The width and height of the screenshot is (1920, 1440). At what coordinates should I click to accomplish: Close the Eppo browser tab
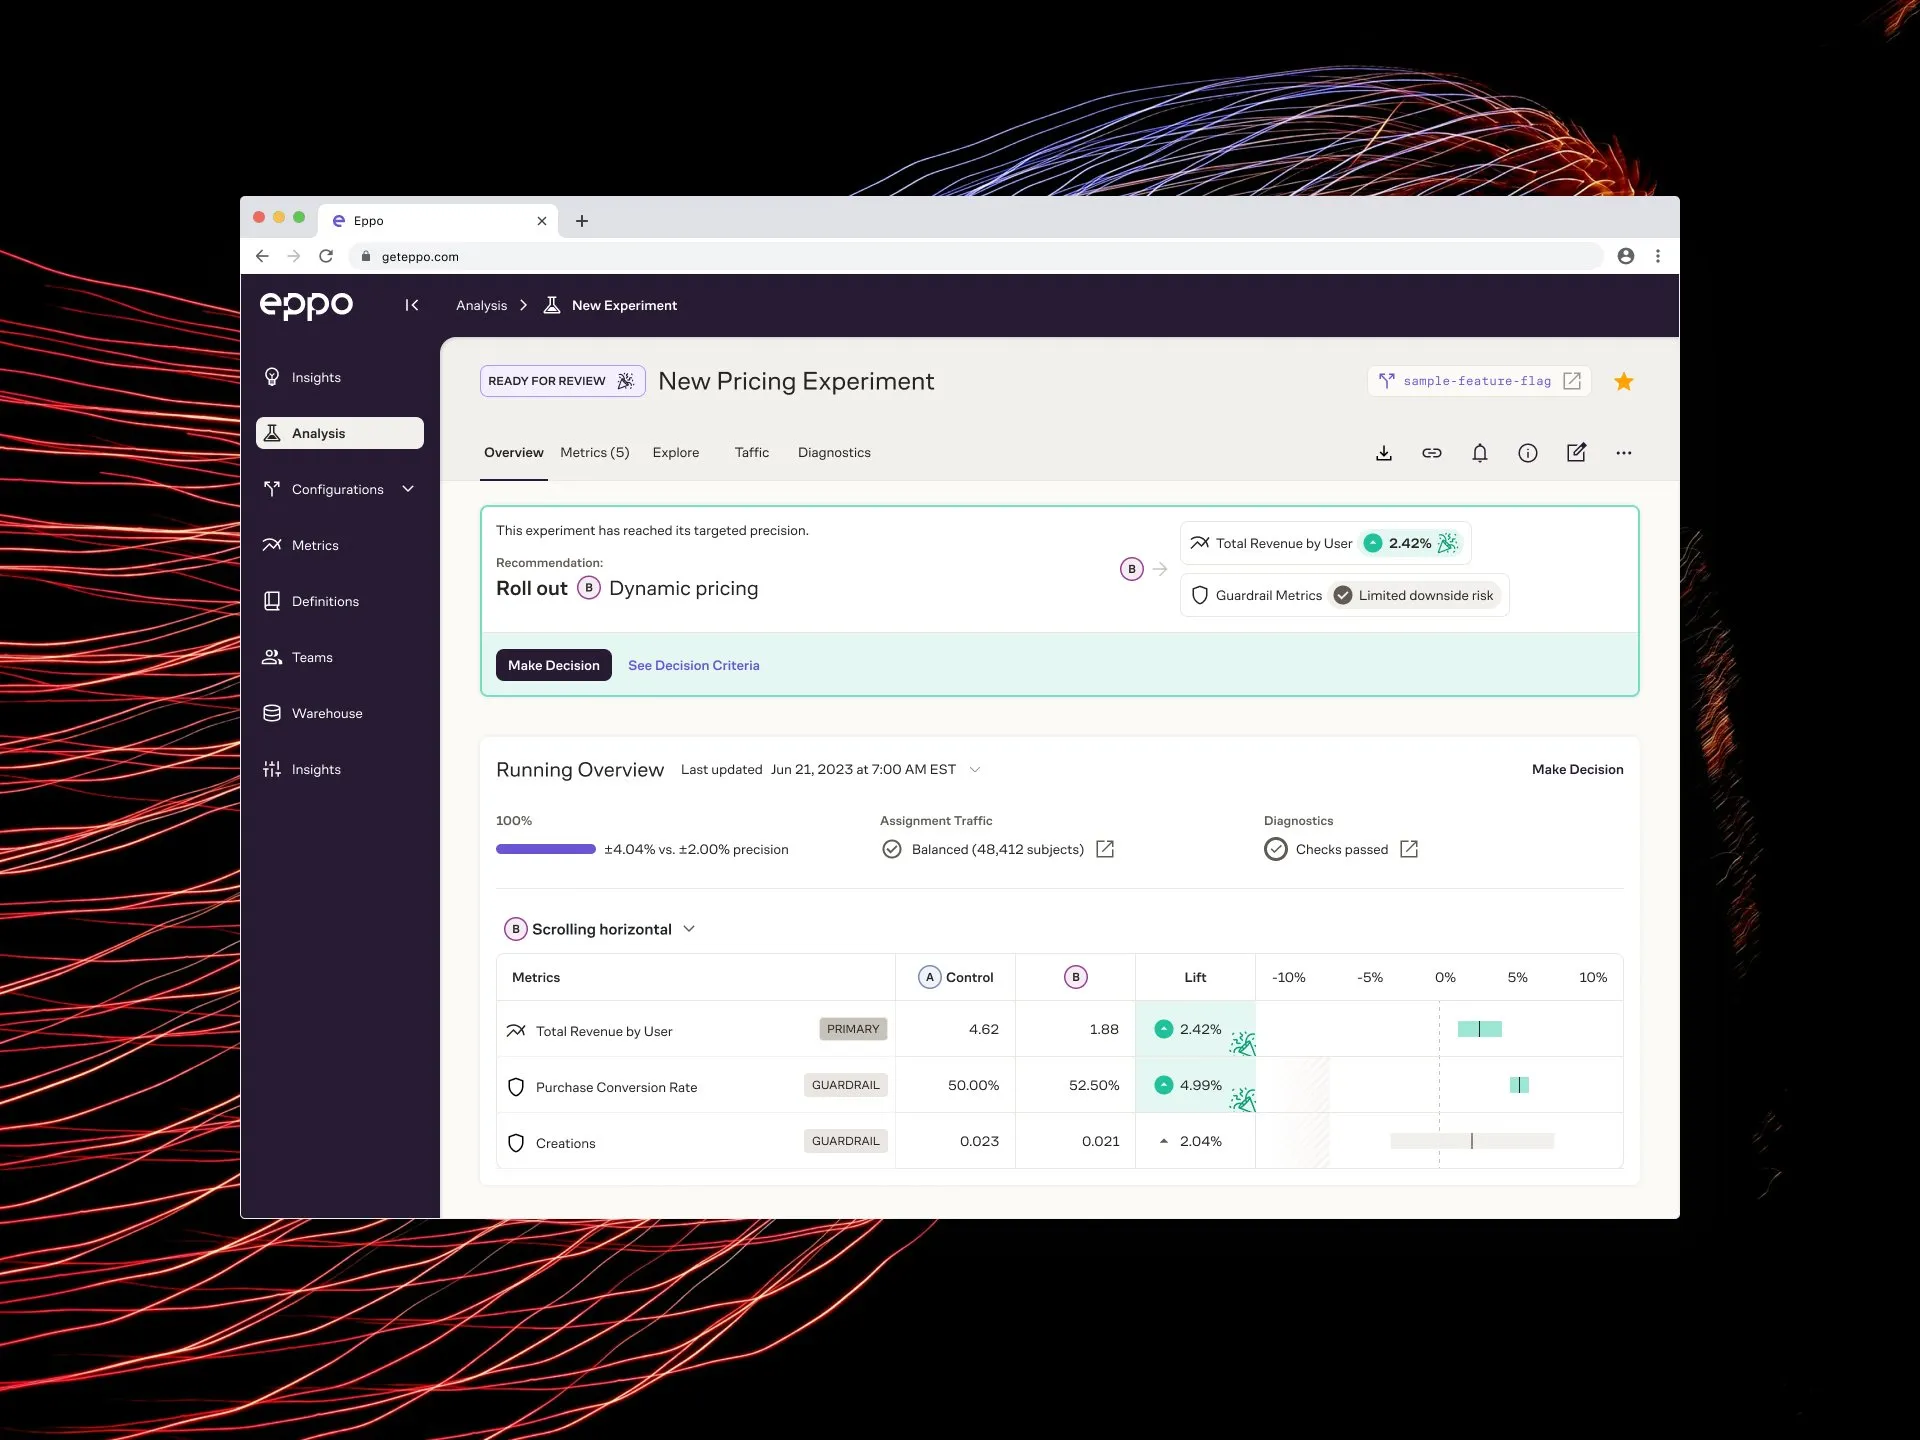coord(542,221)
